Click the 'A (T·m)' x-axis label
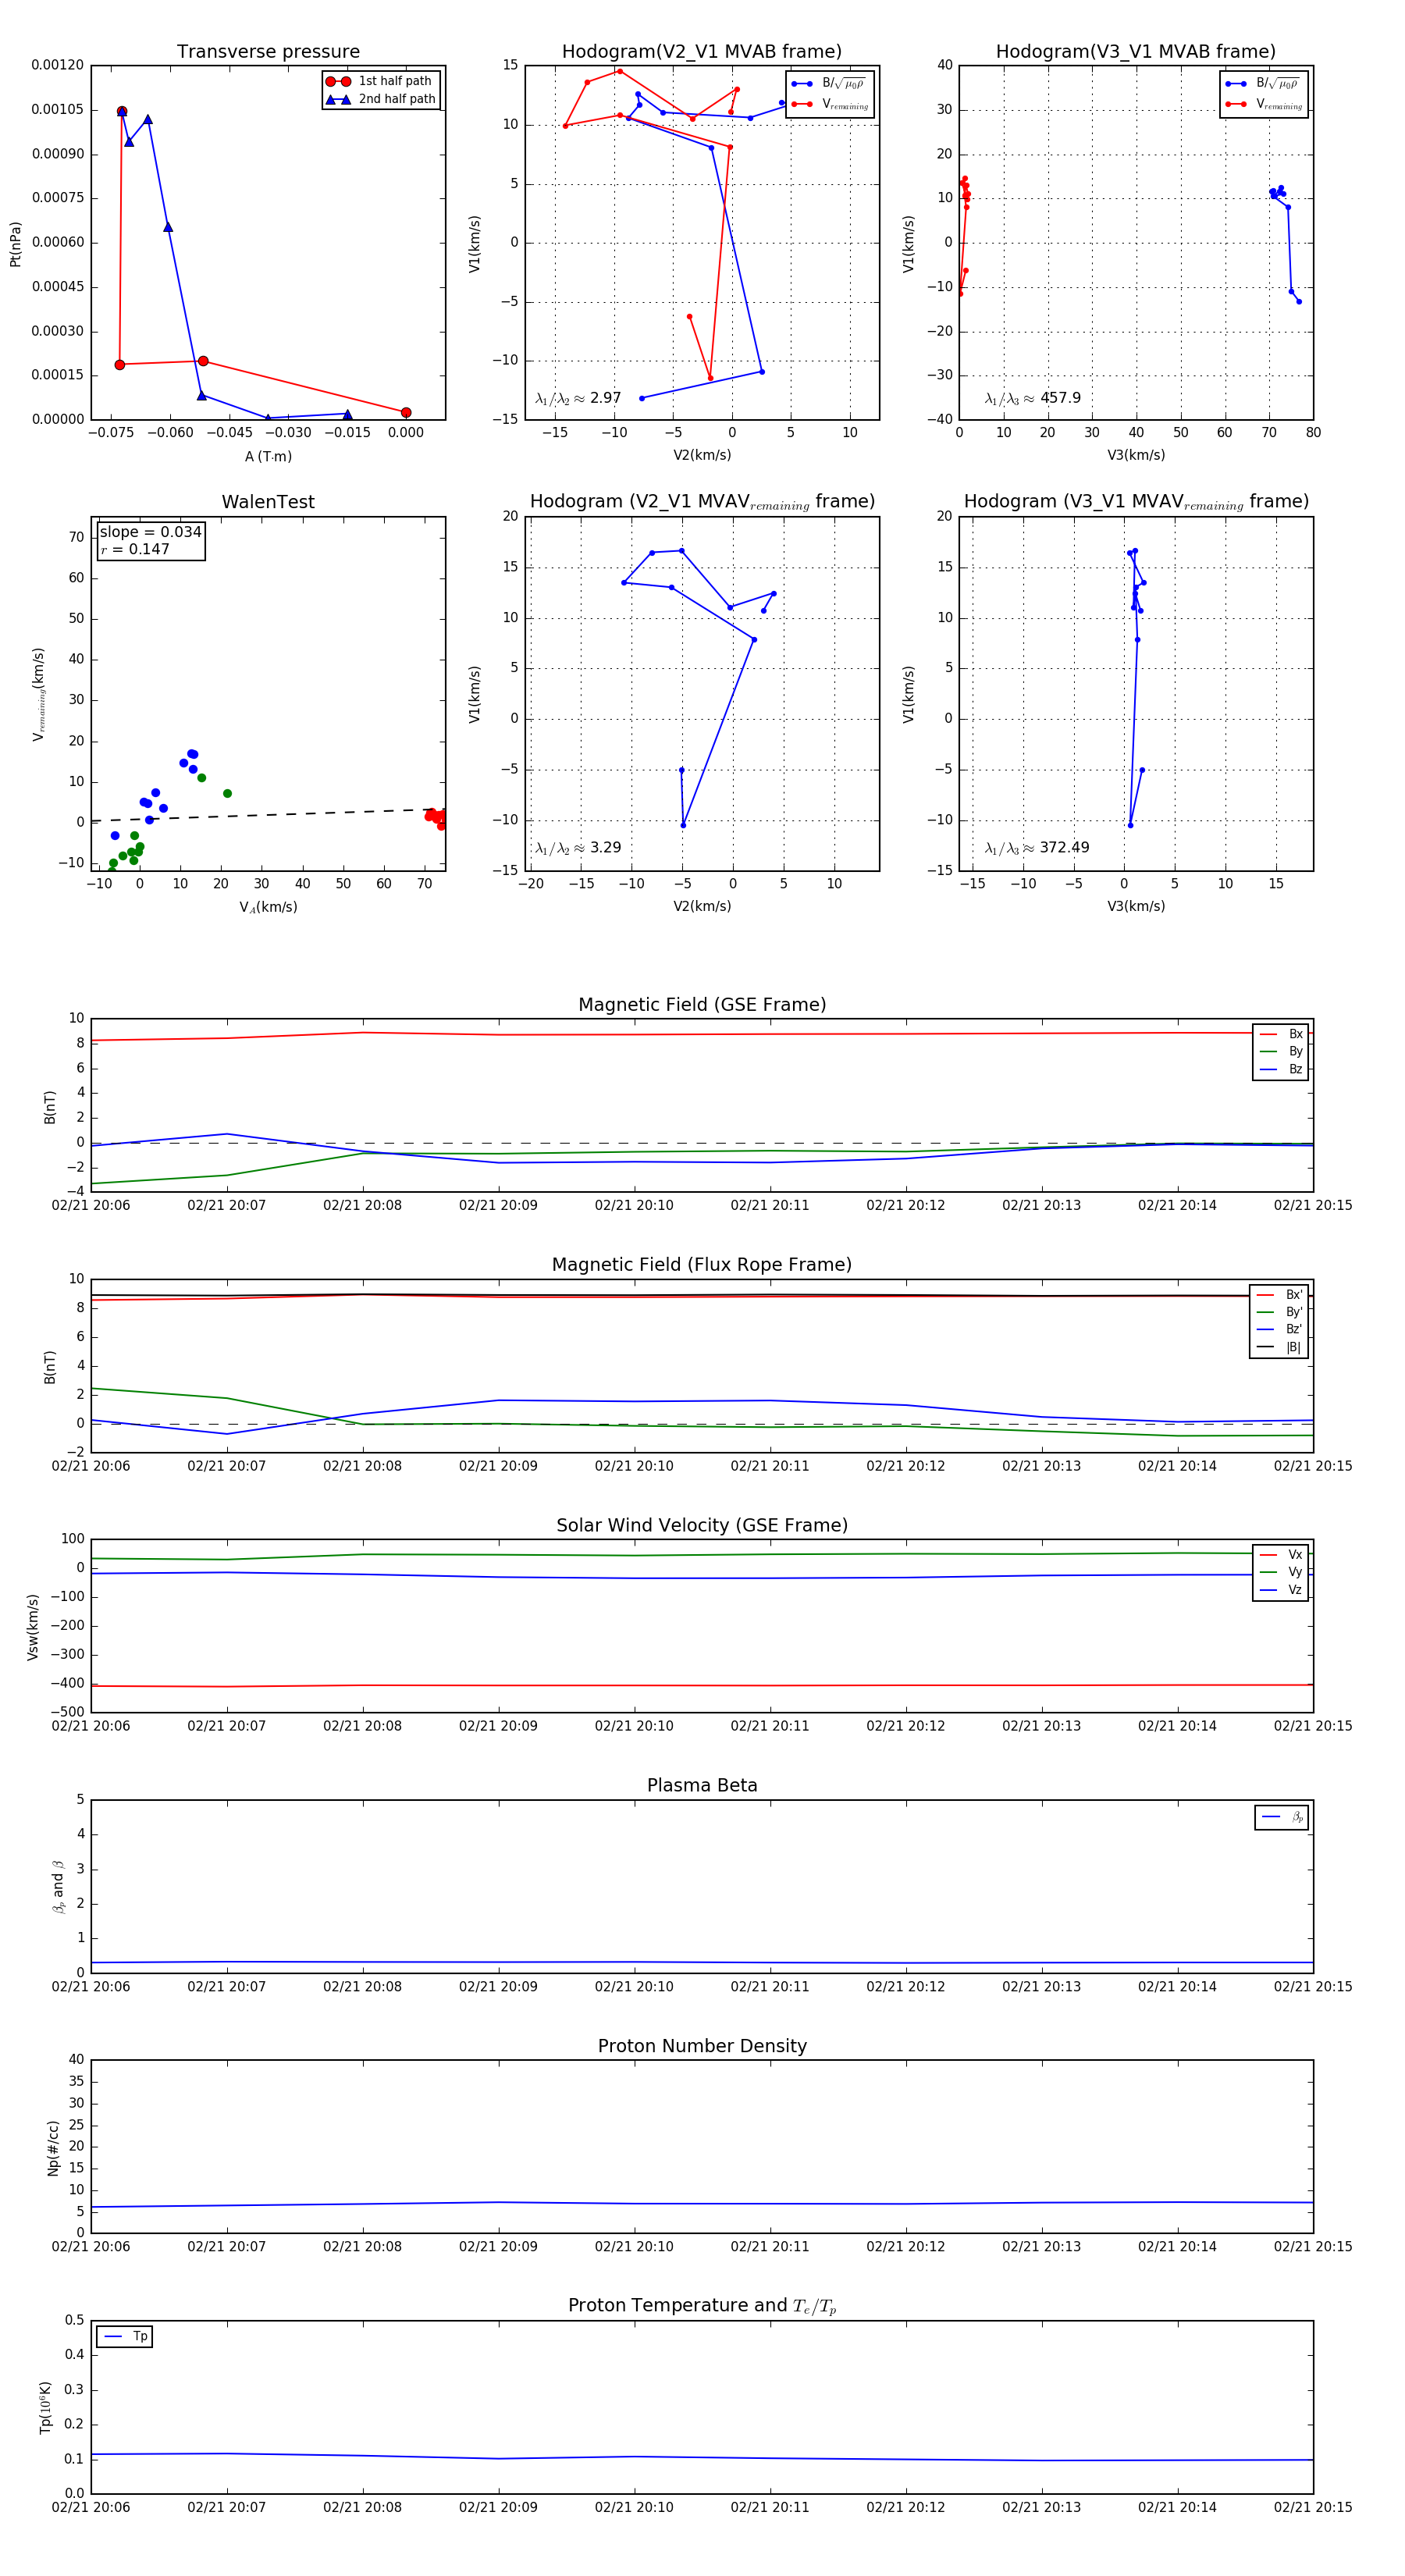This screenshot has width=1405, height=2576. pos(268,457)
